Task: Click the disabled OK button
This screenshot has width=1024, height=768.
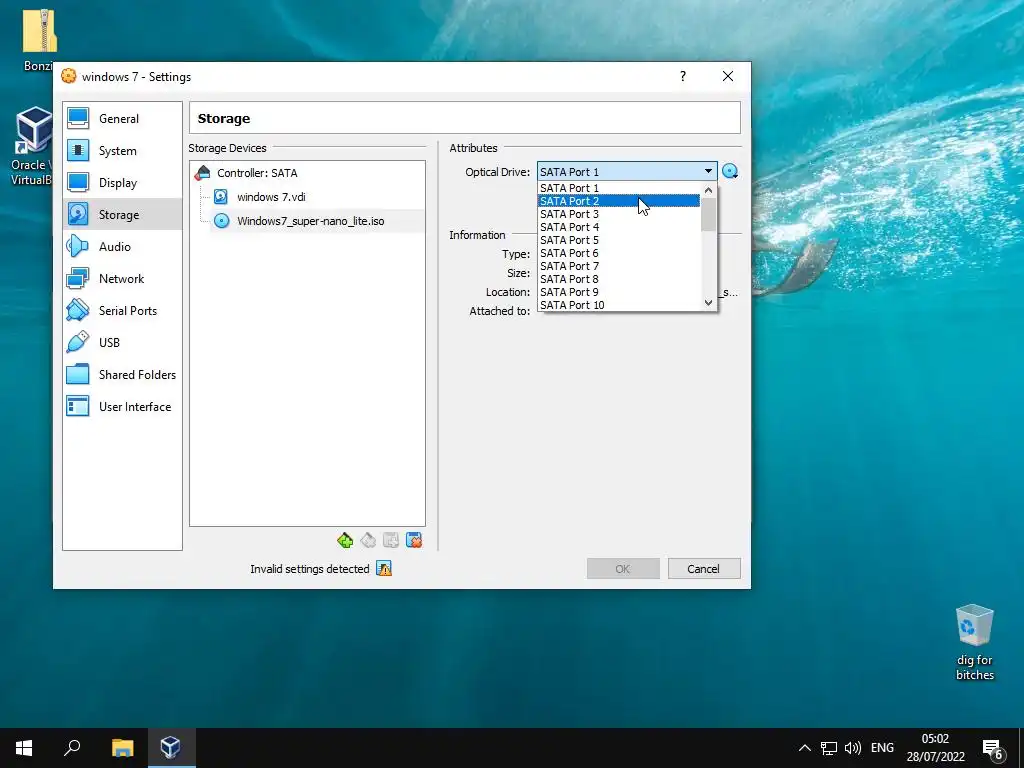Action: click(x=623, y=569)
